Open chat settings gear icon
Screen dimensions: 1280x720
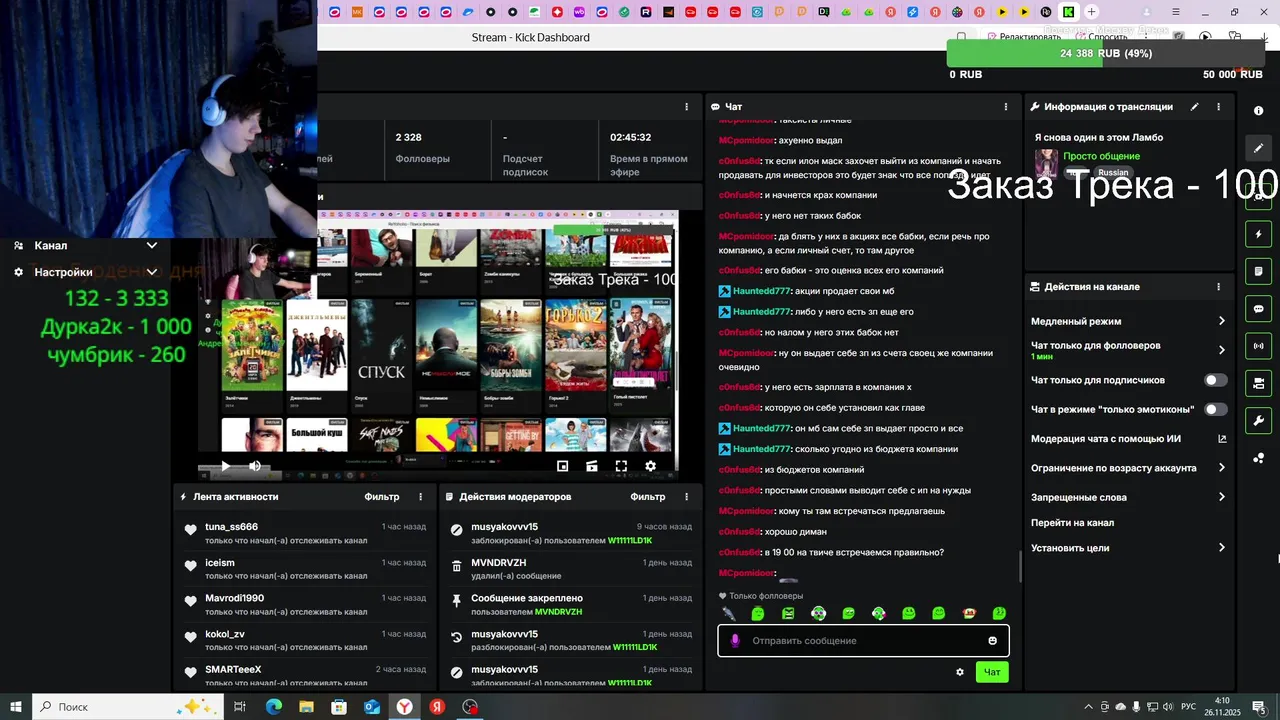tap(960, 672)
